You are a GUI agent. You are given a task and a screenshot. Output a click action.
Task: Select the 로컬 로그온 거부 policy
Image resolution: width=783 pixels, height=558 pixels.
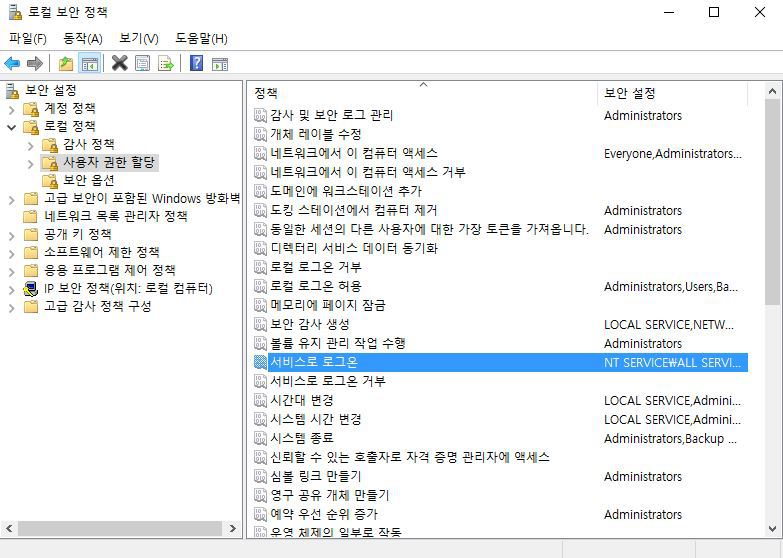pos(316,267)
